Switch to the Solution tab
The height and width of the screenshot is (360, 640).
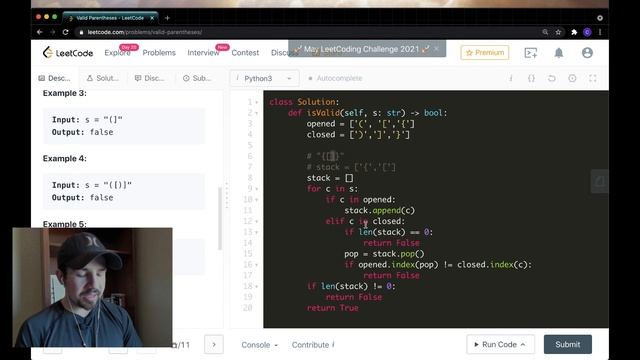tap(102, 78)
